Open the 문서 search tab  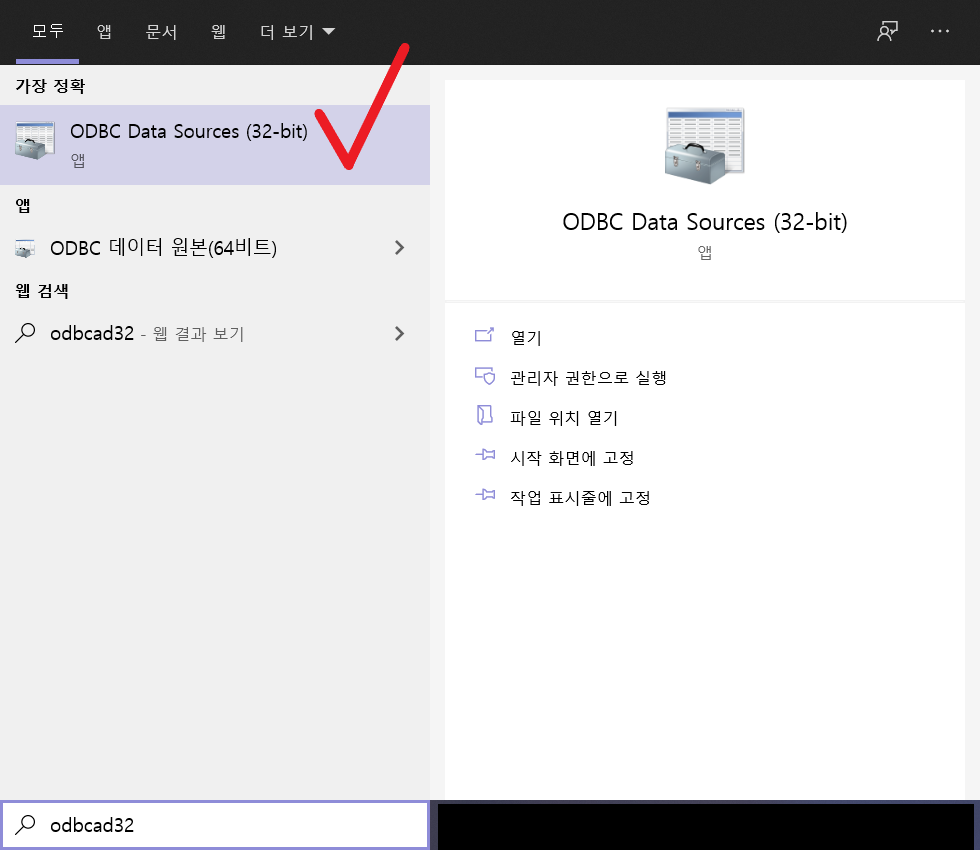[161, 31]
